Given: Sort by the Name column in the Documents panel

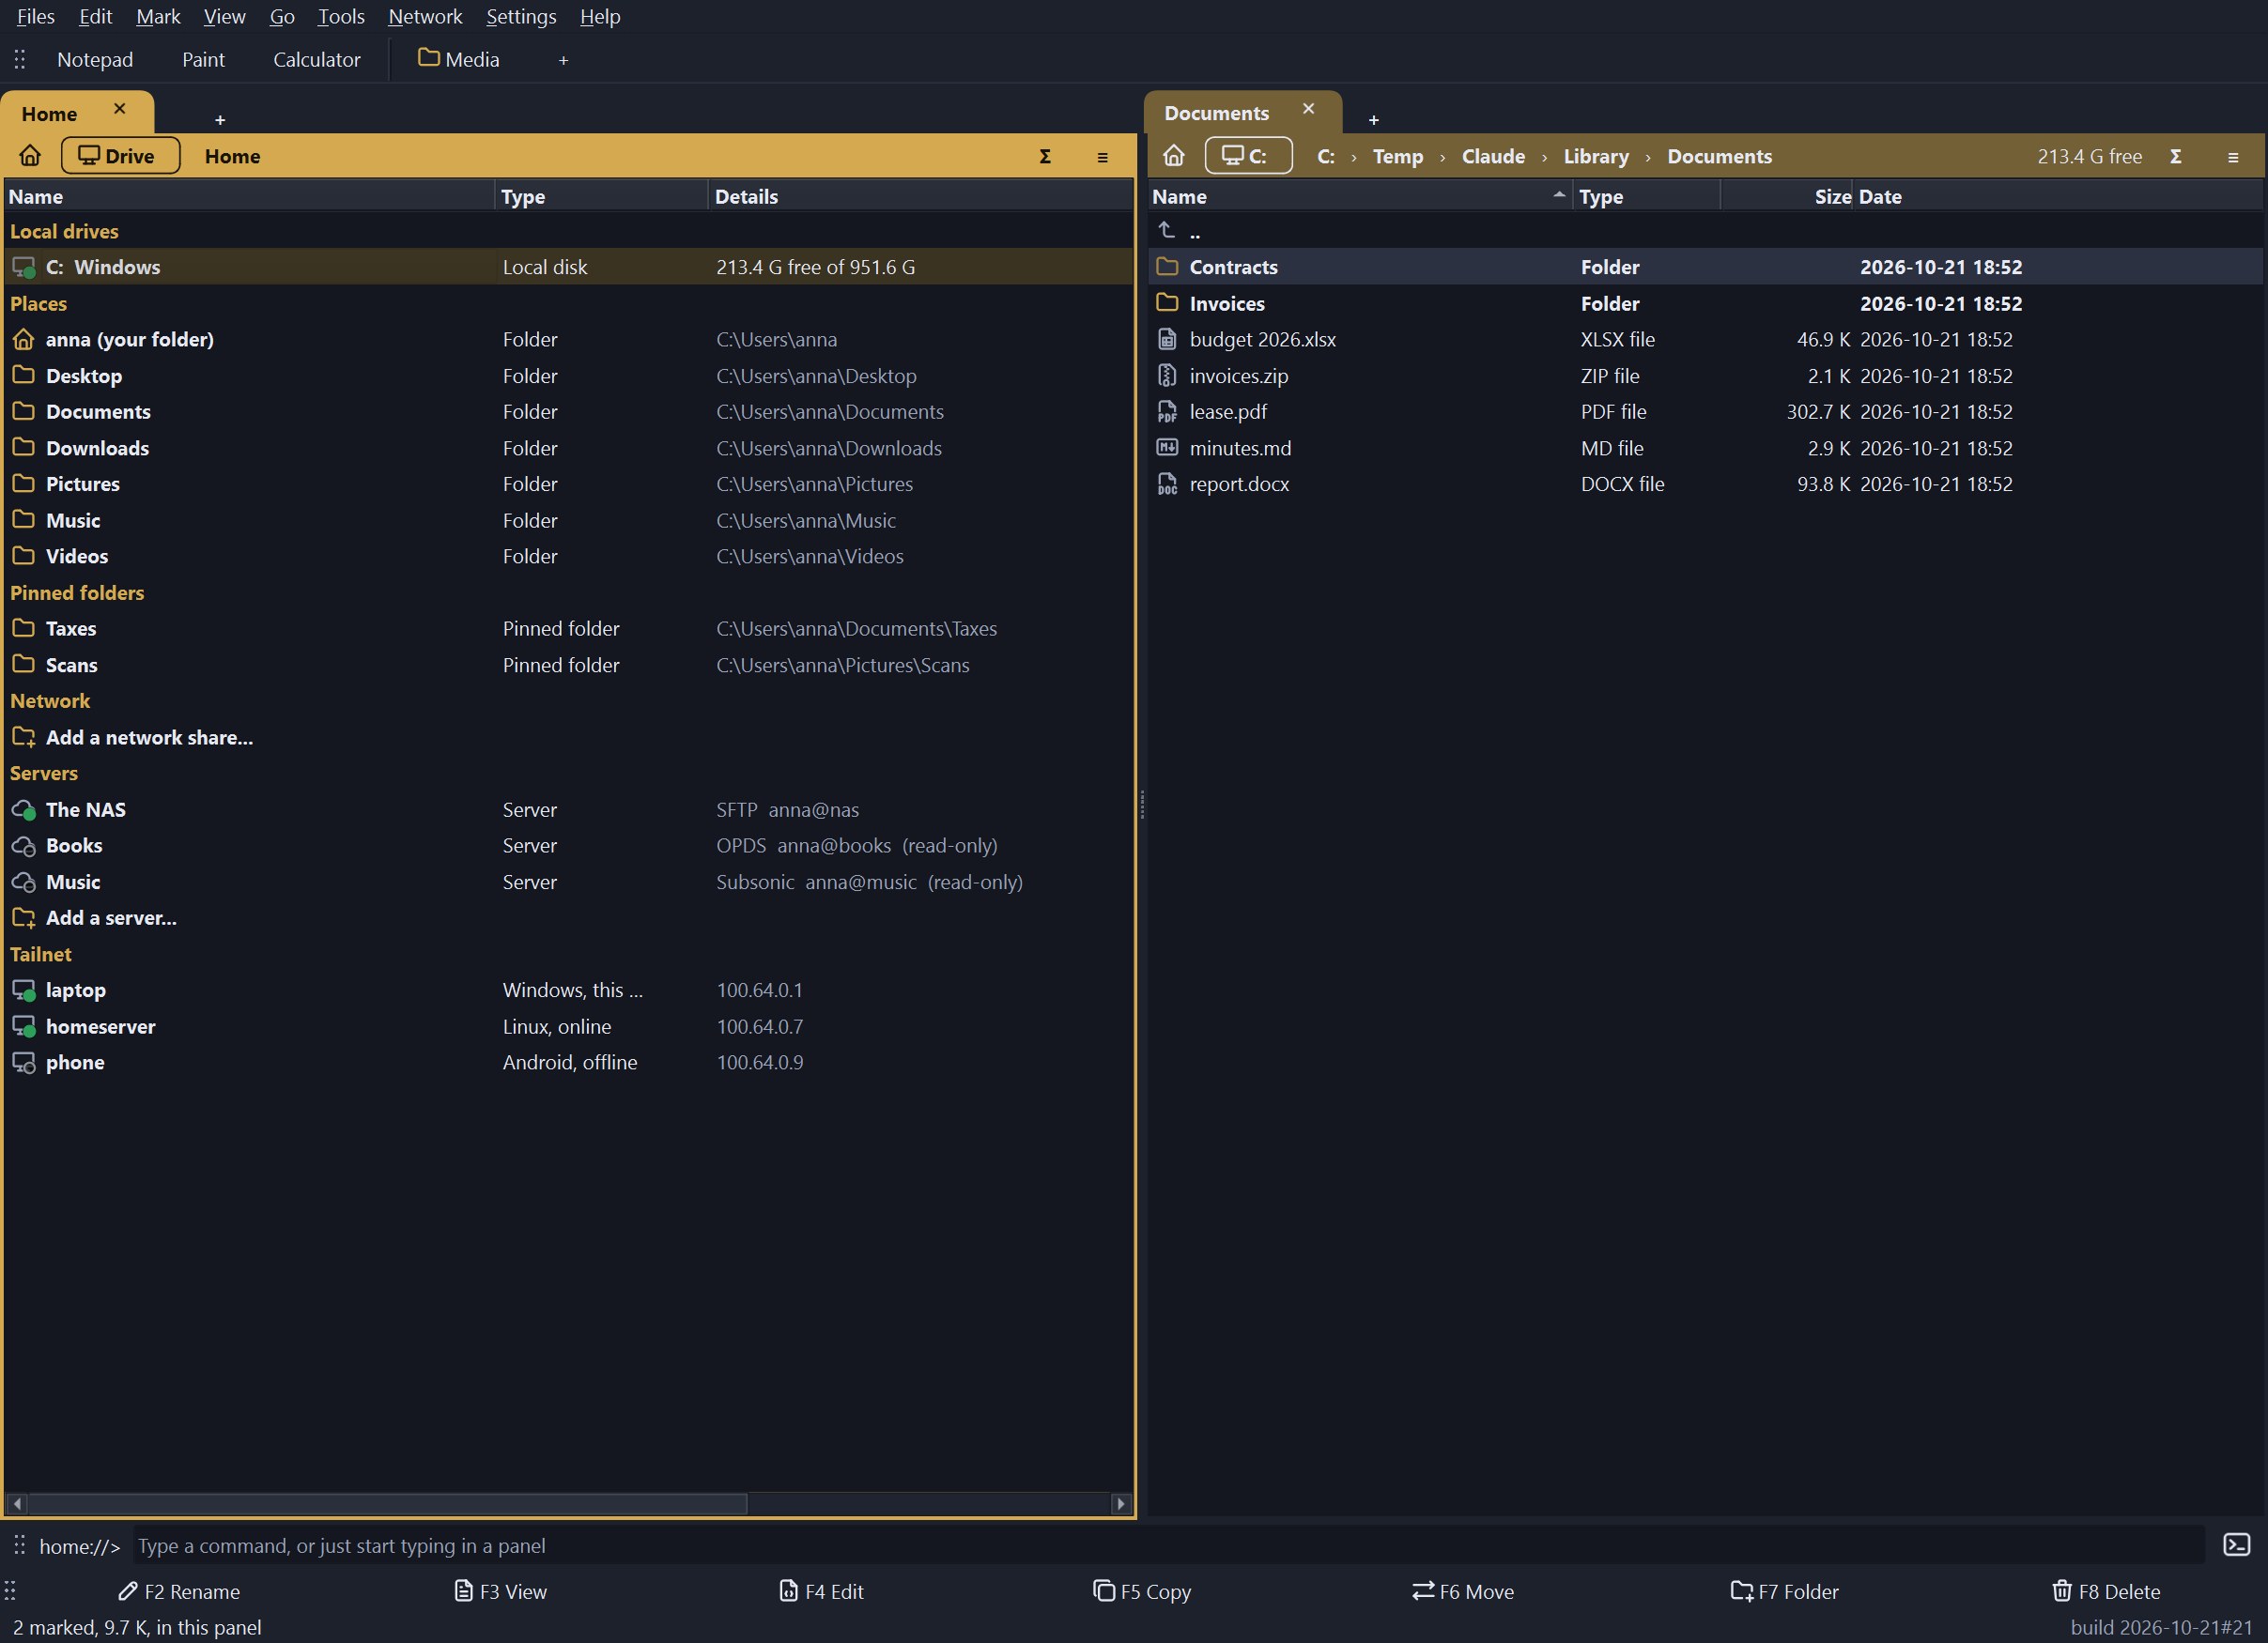Looking at the screenshot, I should click(1360, 196).
